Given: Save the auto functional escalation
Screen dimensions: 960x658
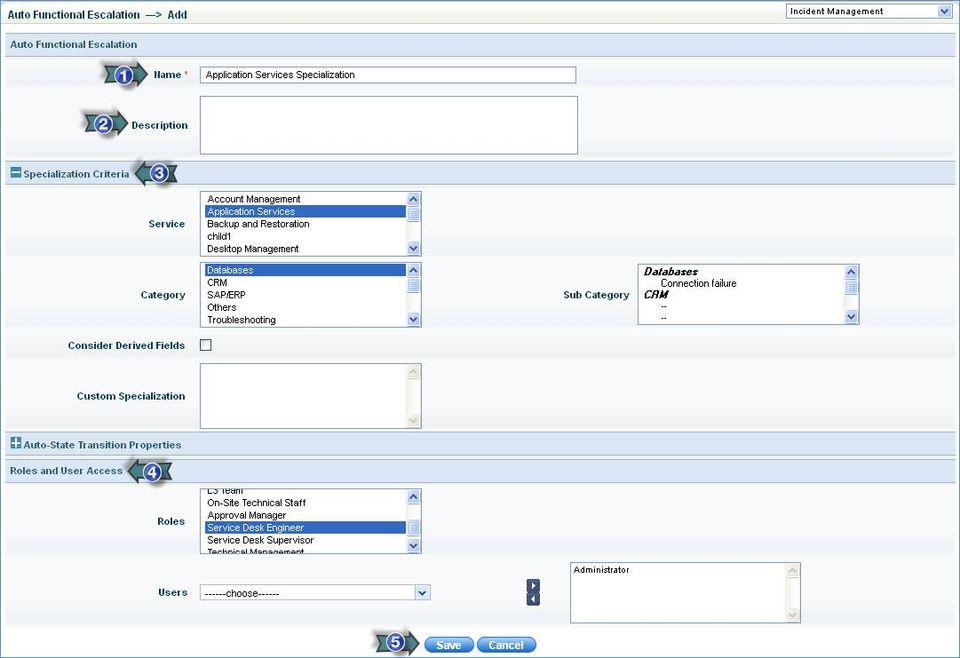Looking at the screenshot, I should 449,645.
